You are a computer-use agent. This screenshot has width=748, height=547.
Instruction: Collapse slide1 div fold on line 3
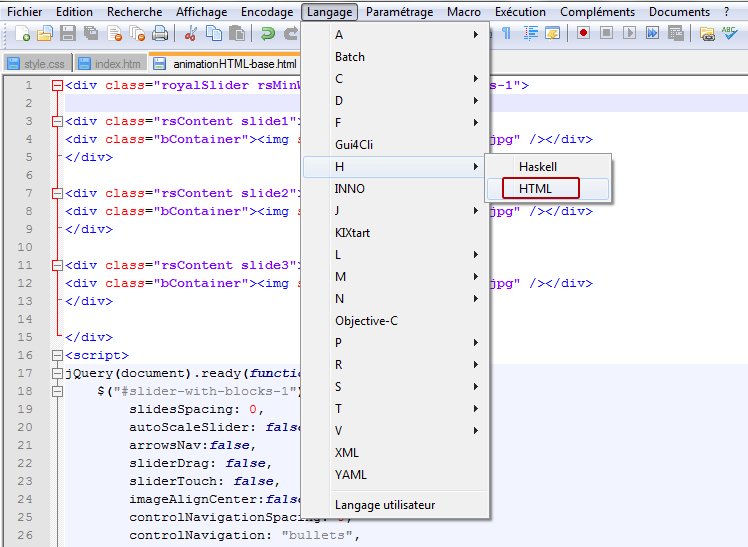tap(57, 121)
